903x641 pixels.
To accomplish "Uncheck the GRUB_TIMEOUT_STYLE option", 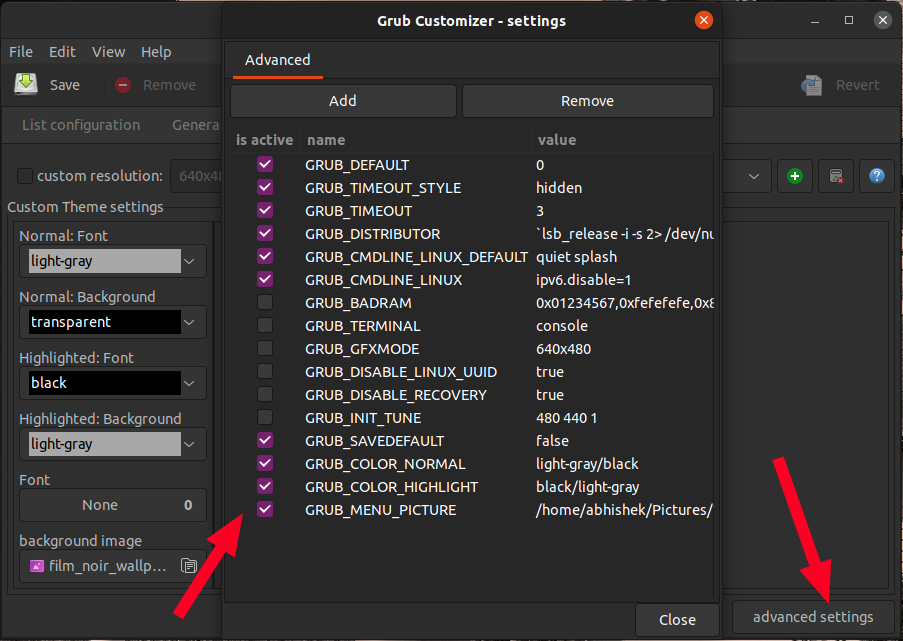I will click(265, 188).
